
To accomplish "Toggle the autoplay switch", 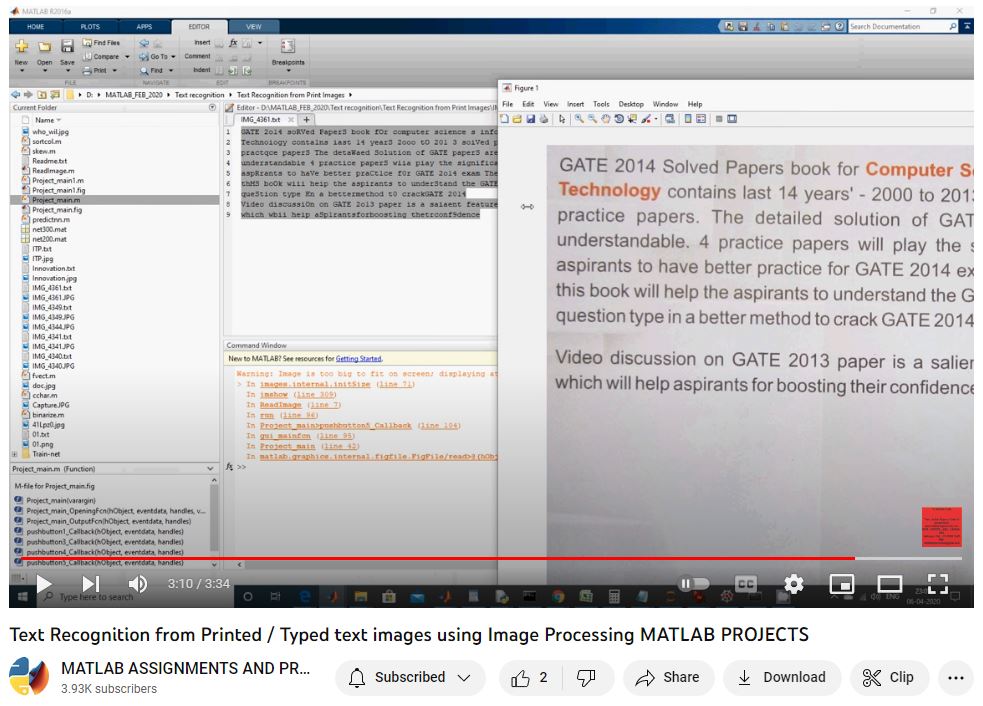I will click(x=694, y=583).
